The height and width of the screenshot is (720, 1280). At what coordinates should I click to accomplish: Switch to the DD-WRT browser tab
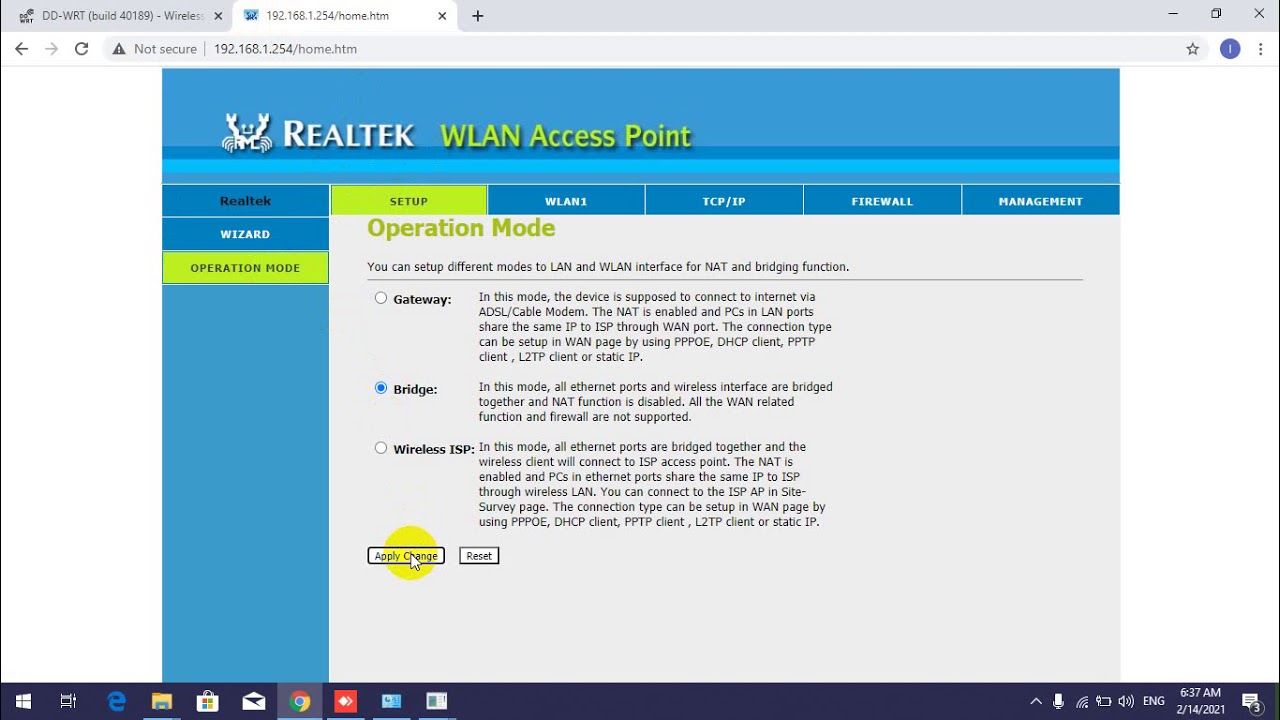pos(116,16)
